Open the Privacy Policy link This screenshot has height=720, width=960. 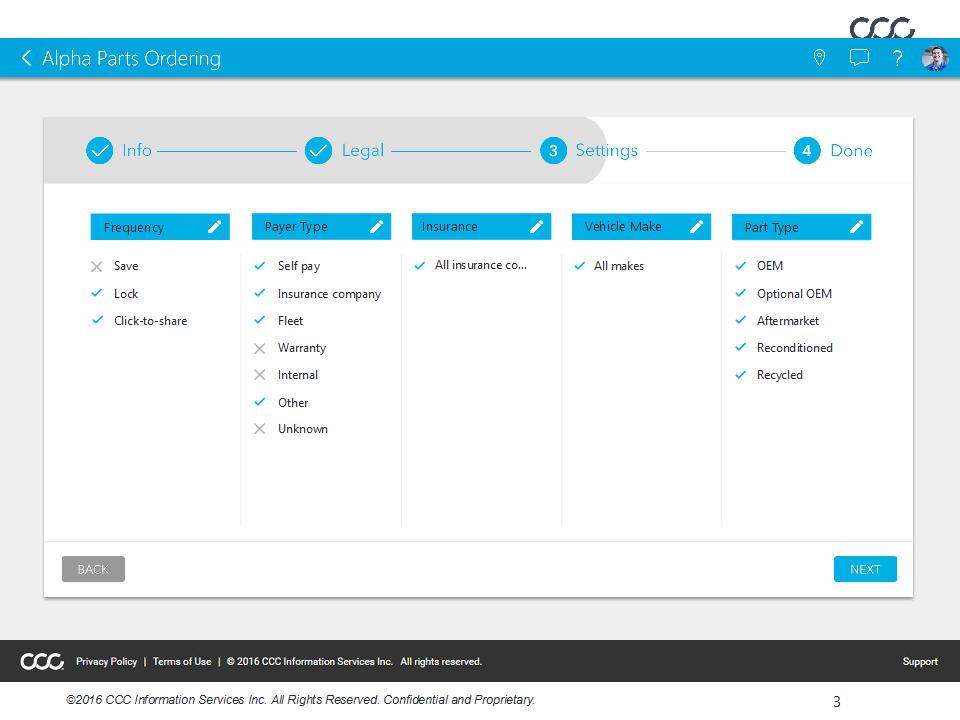pyautogui.click(x=107, y=662)
